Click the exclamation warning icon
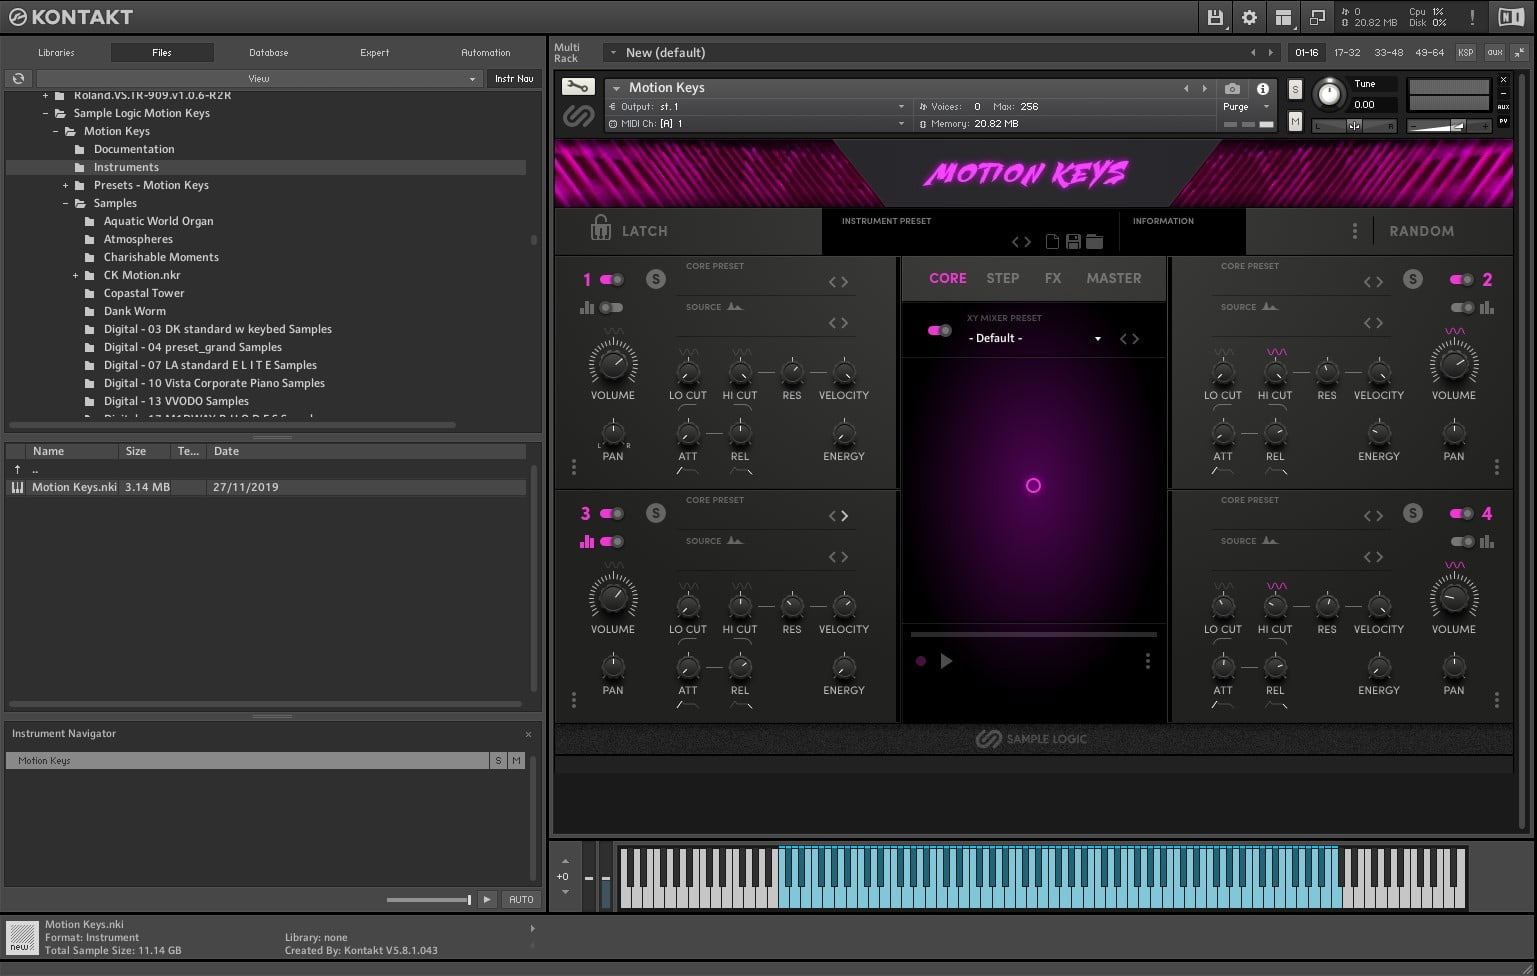This screenshot has width=1537, height=976. (1472, 17)
